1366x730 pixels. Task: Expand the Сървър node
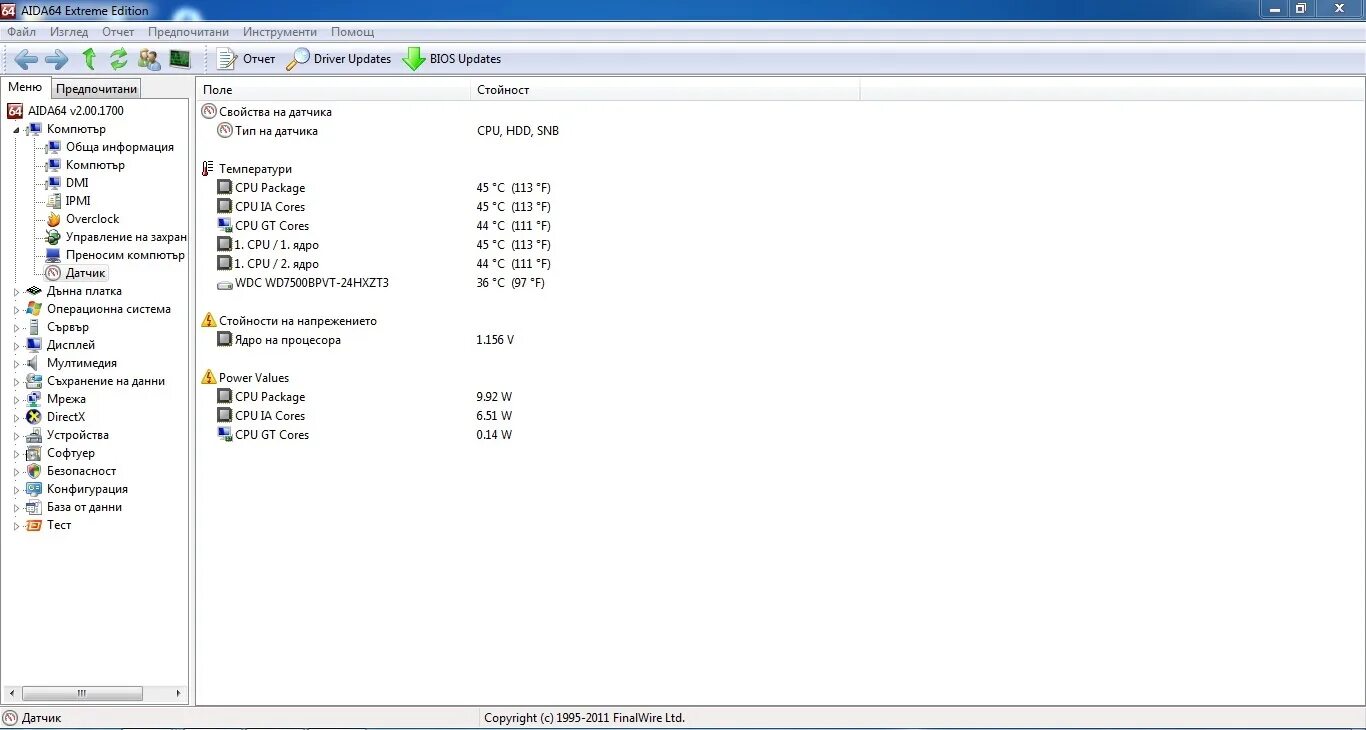16,328
